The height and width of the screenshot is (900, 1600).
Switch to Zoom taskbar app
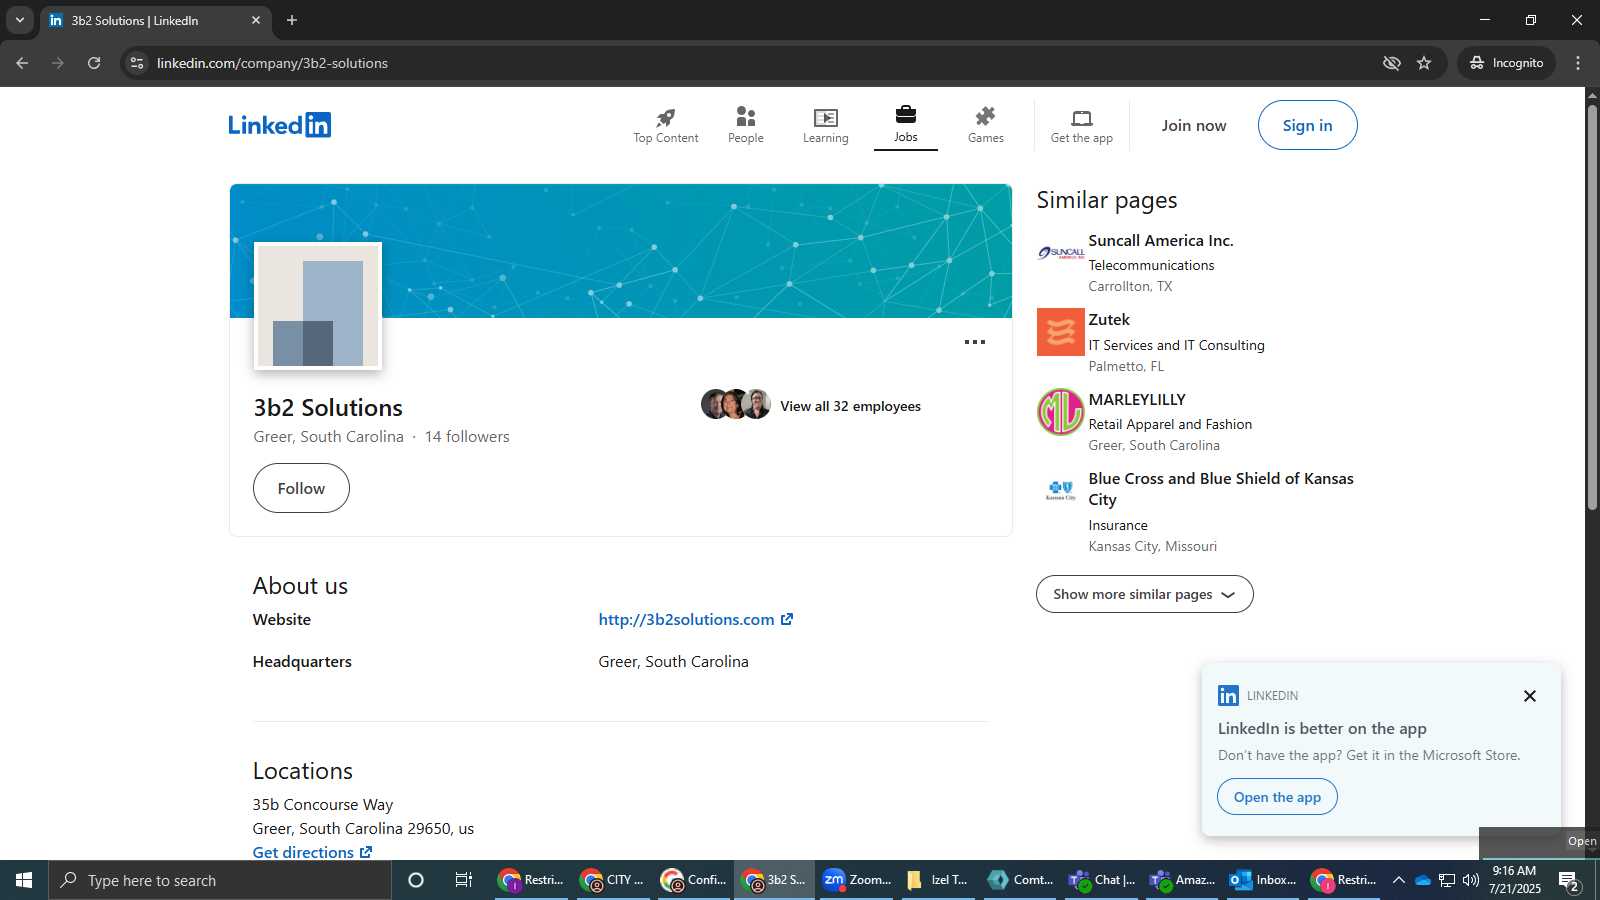(x=857, y=880)
